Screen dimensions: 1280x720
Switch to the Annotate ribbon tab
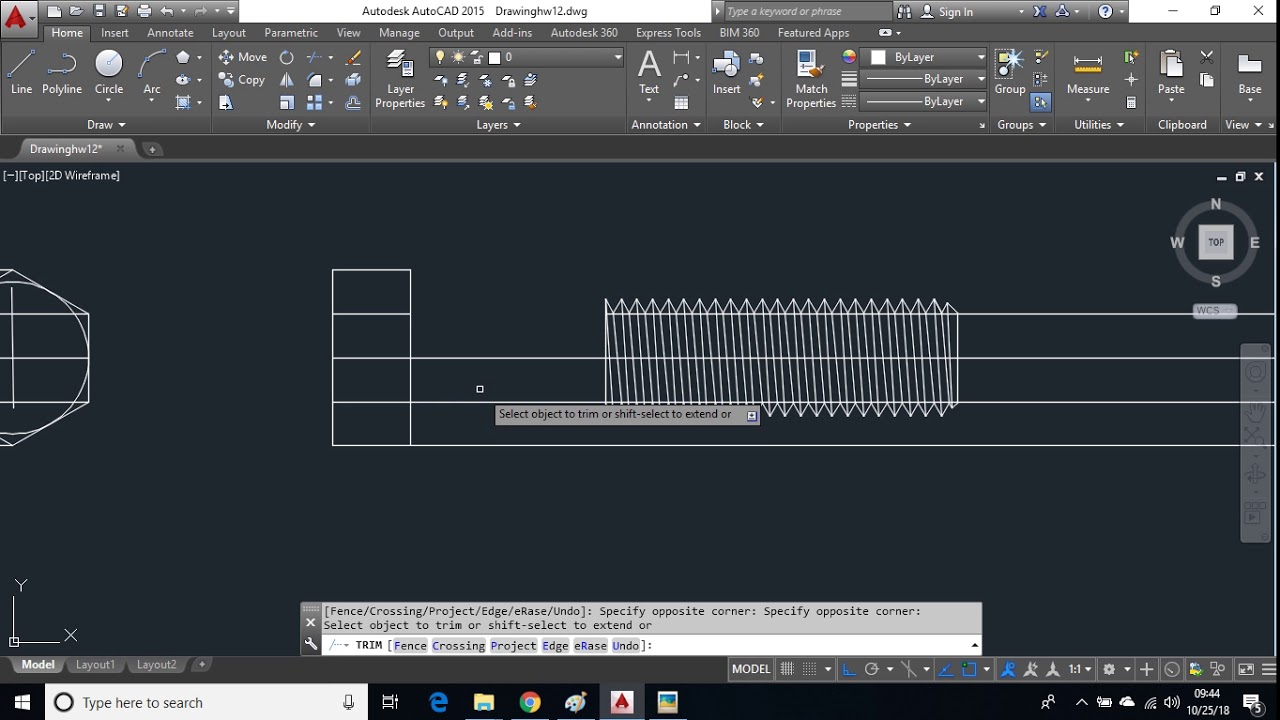[170, 33]
